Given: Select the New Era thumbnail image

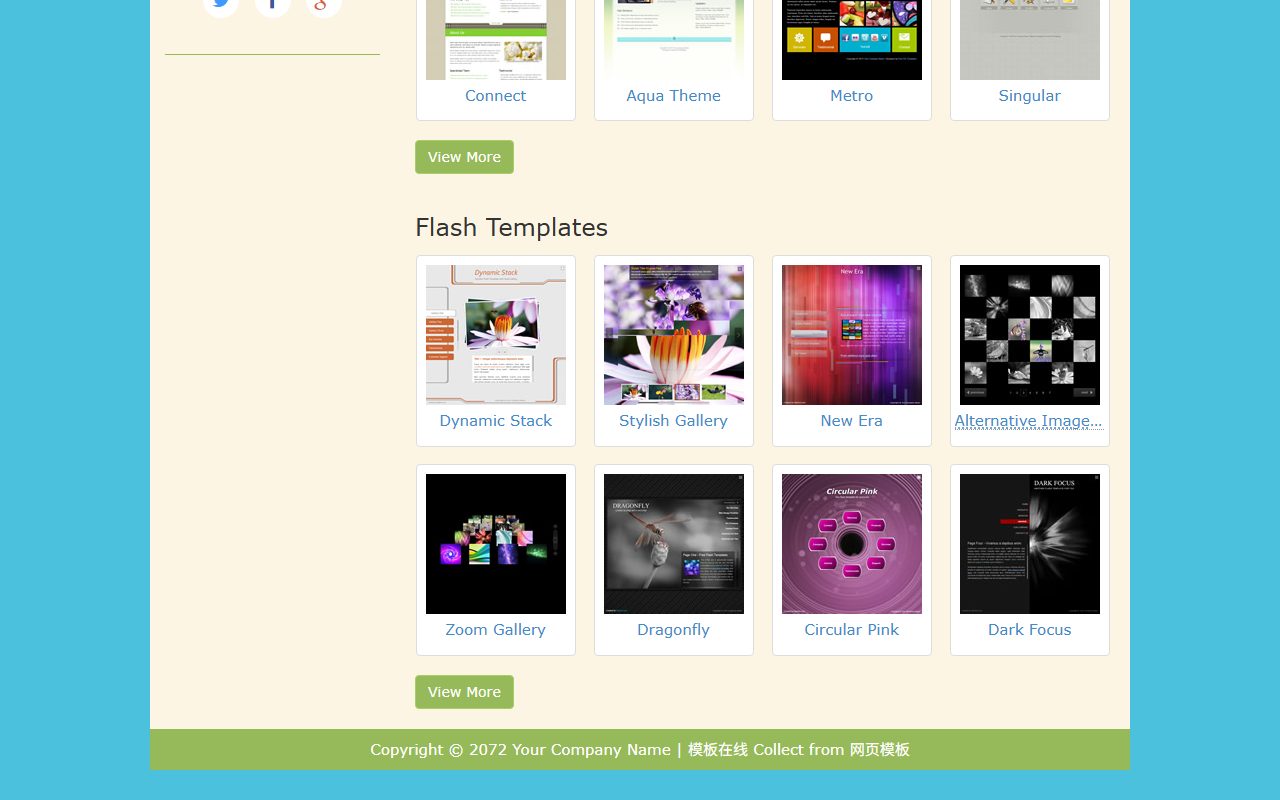Looking at the screenshot, I should coord(852,335).
